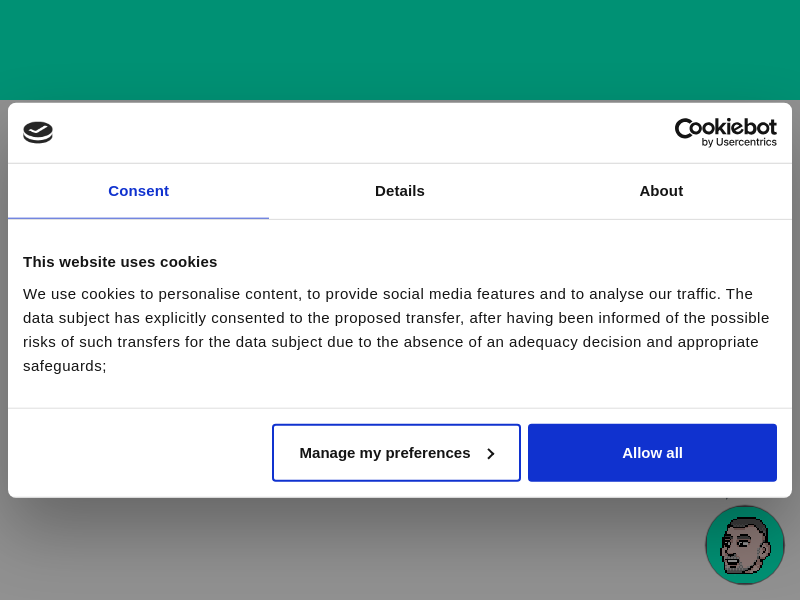800x600 pixels.
Task: Click the green page header banner
Action: pyautogui.click(x=400, y=50)
